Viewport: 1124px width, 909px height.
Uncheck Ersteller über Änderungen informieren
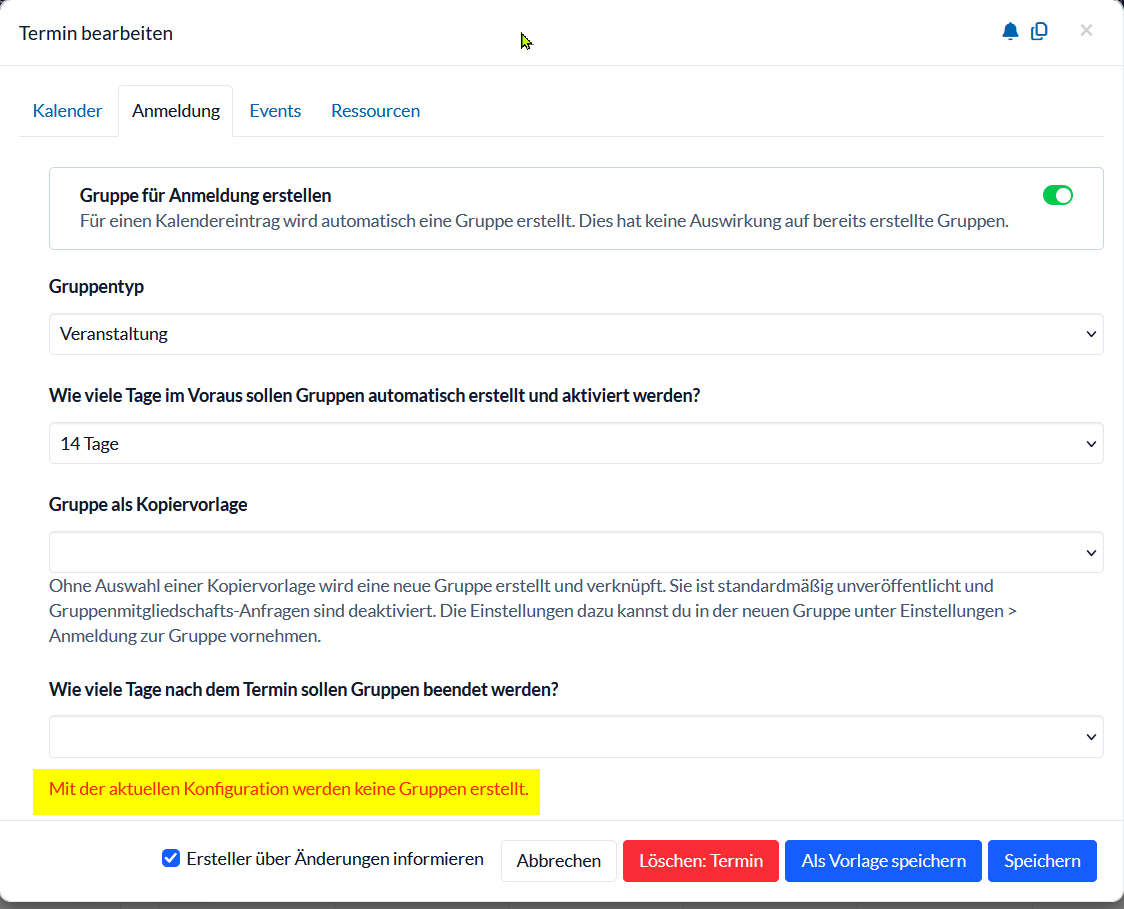[171, 858]
